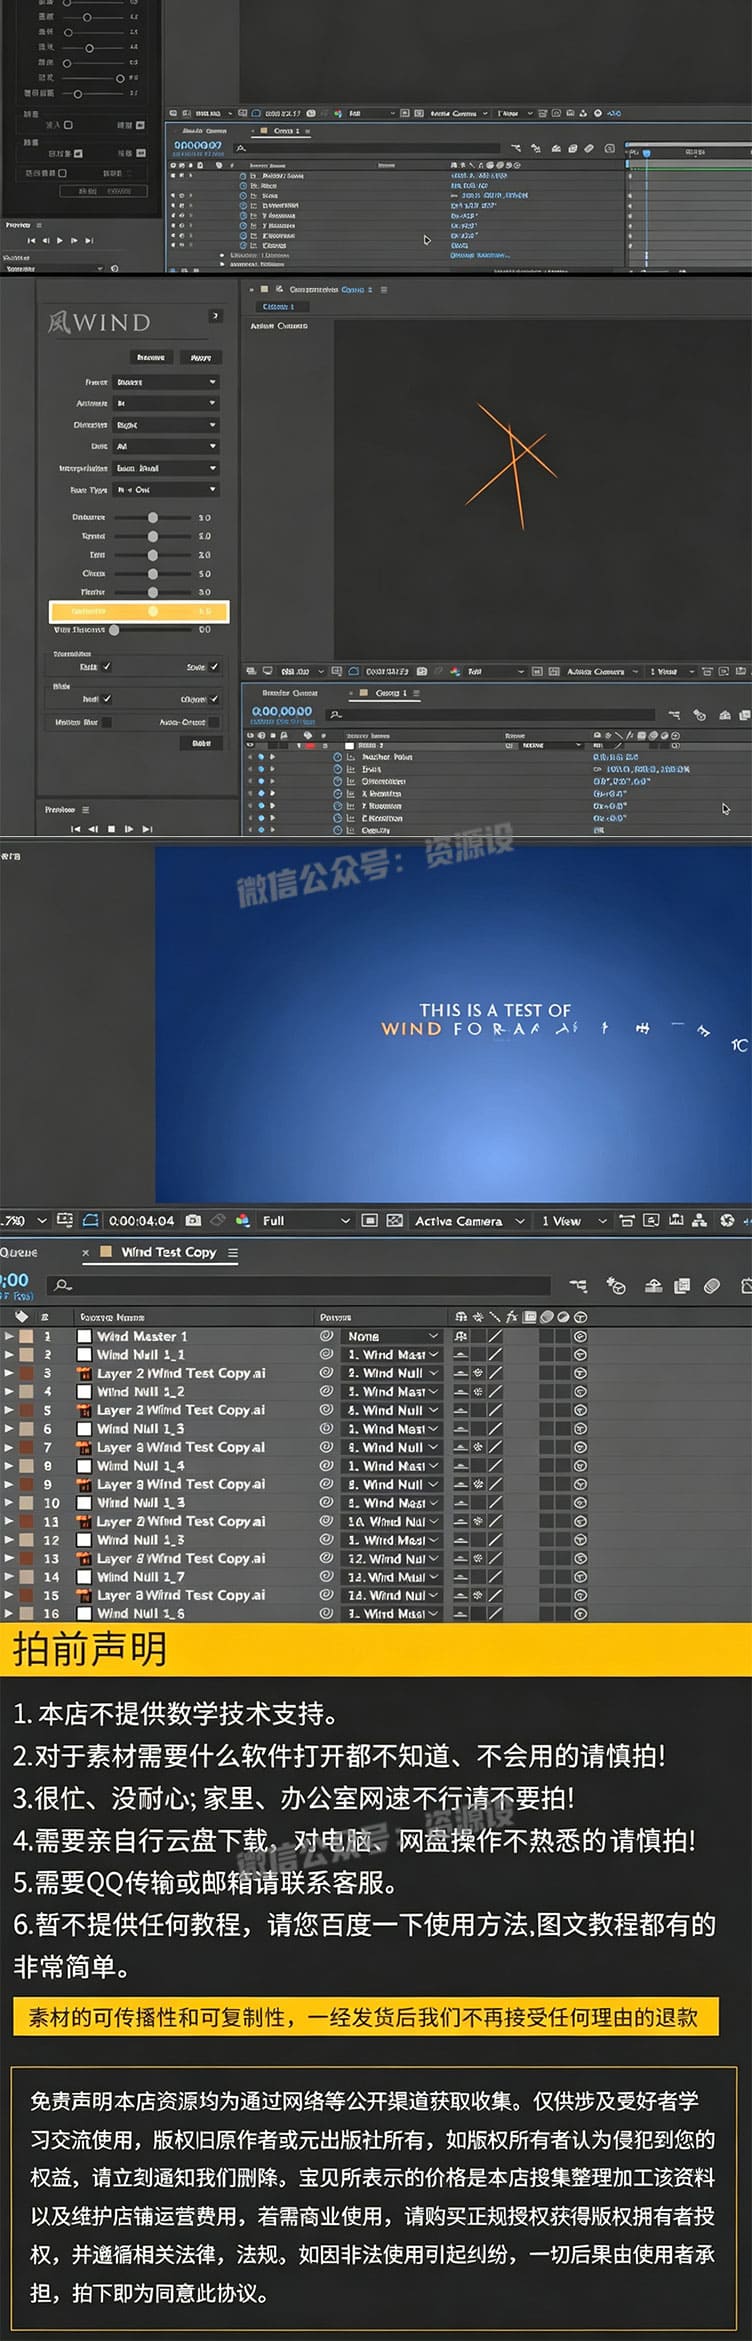Enable Motion Blur icon in Wind Test Copy timeline
Screen dimensions: 752x2341
pyautogui.click(x=712, y=1285)
